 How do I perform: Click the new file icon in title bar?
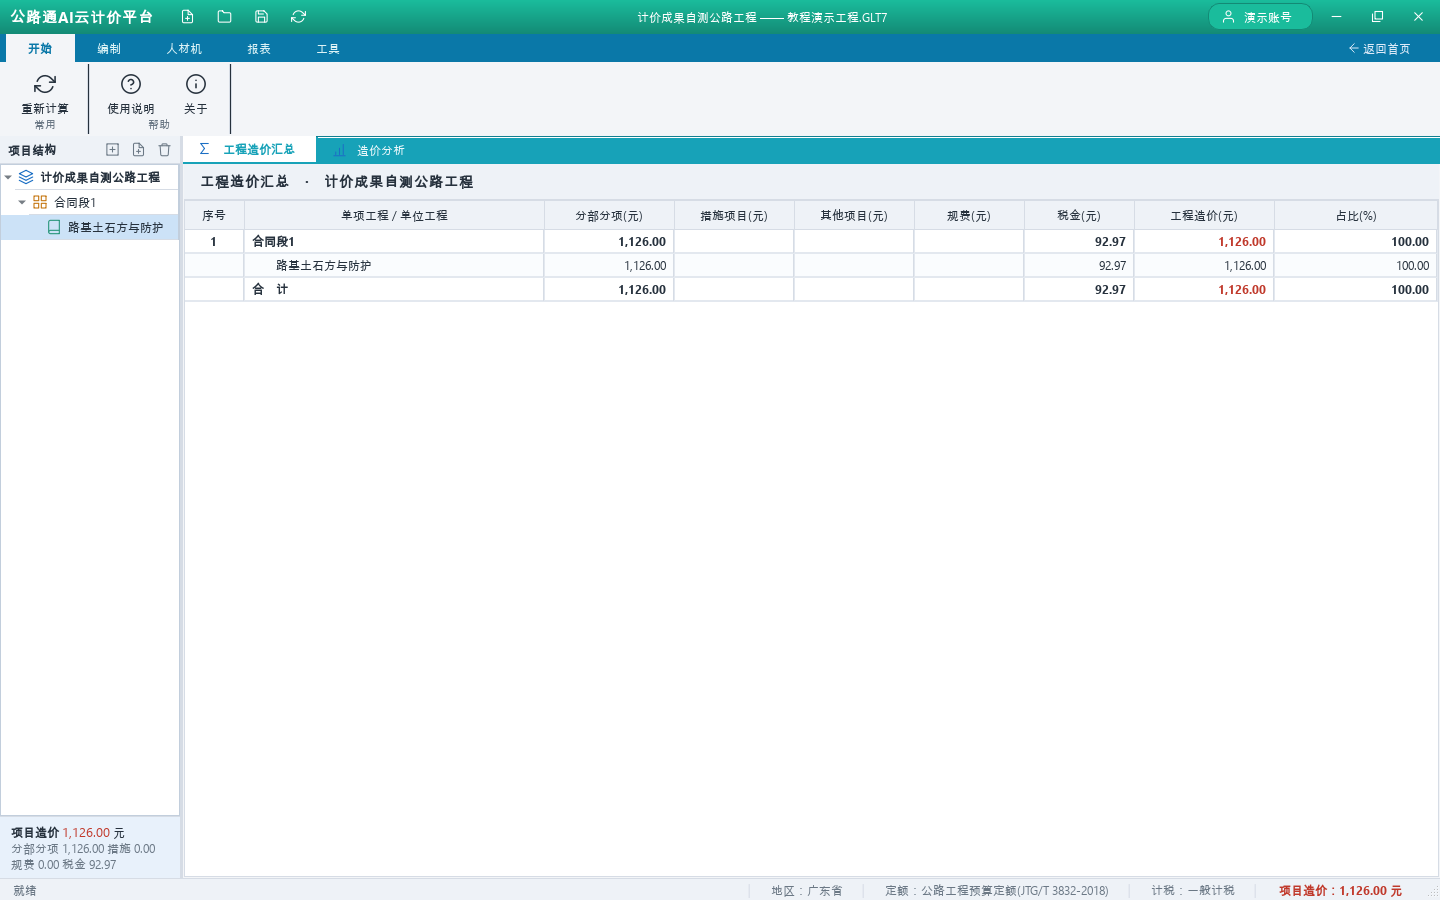coord(187,17)
